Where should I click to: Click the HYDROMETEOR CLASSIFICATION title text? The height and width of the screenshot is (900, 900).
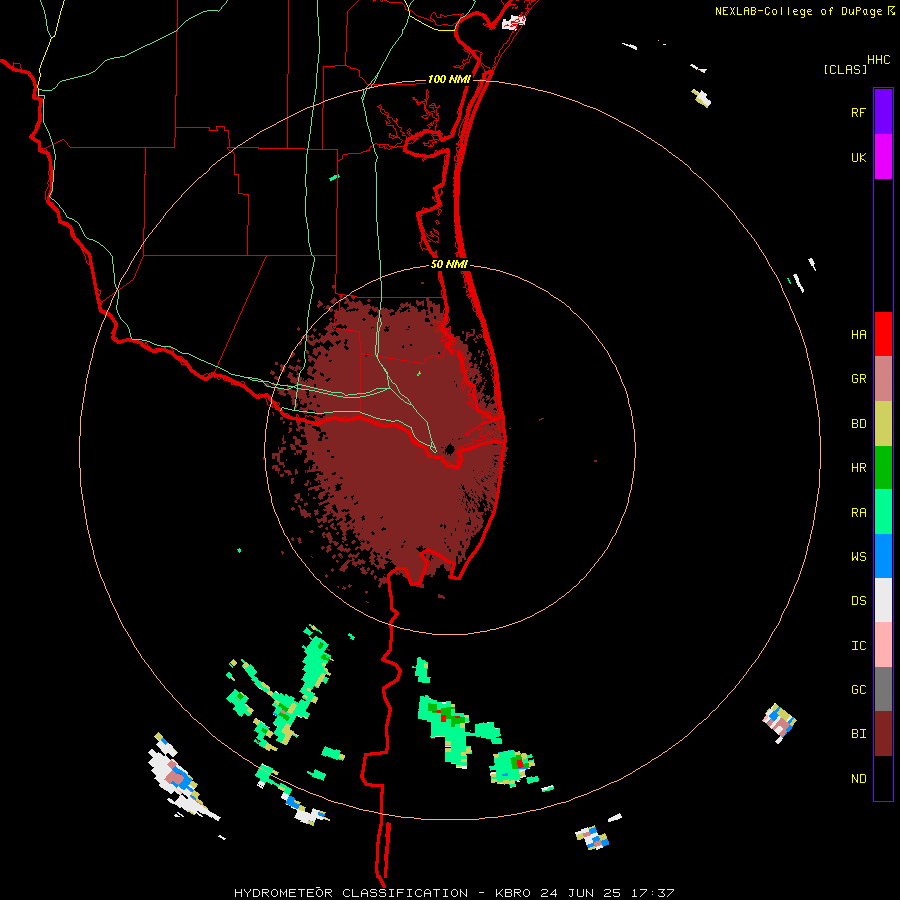(x=351, y=893)
